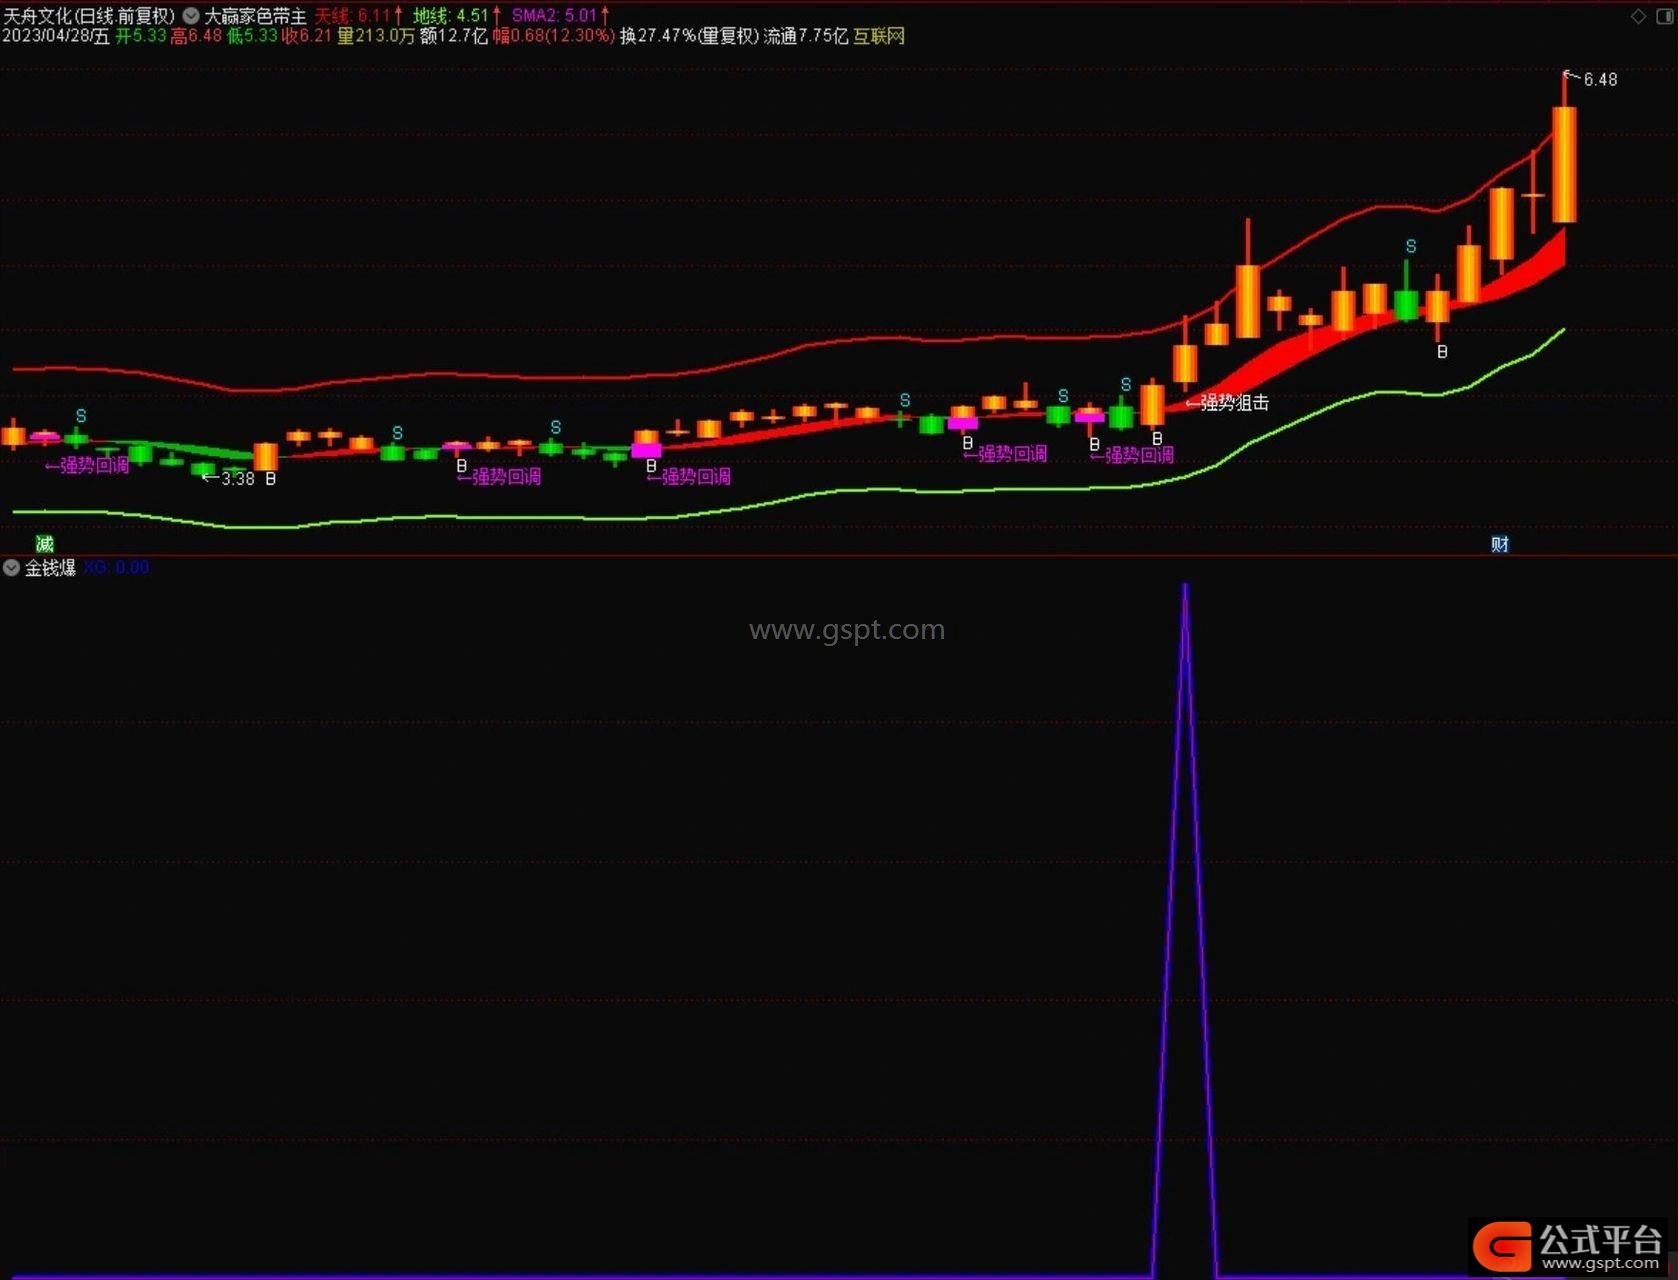Click the change 幅0.68(12.30%)
Image resolution: width=1678 pixels, height=1280 pixels.
point(554,36)
